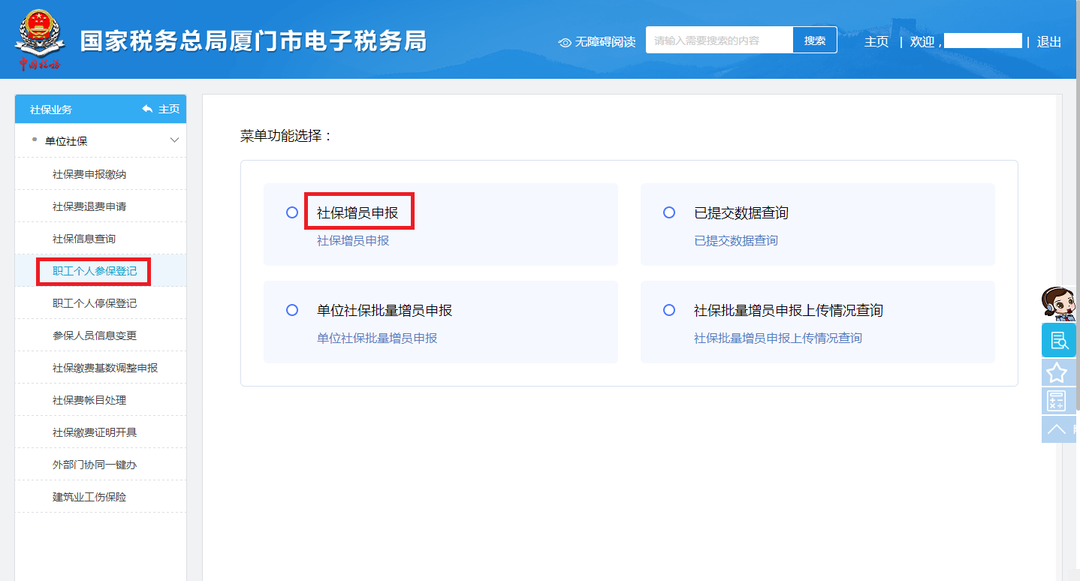Open 社保缴费证明开具 menu item
This screenshot has width=1080, height=581.
tap(94, 432)
